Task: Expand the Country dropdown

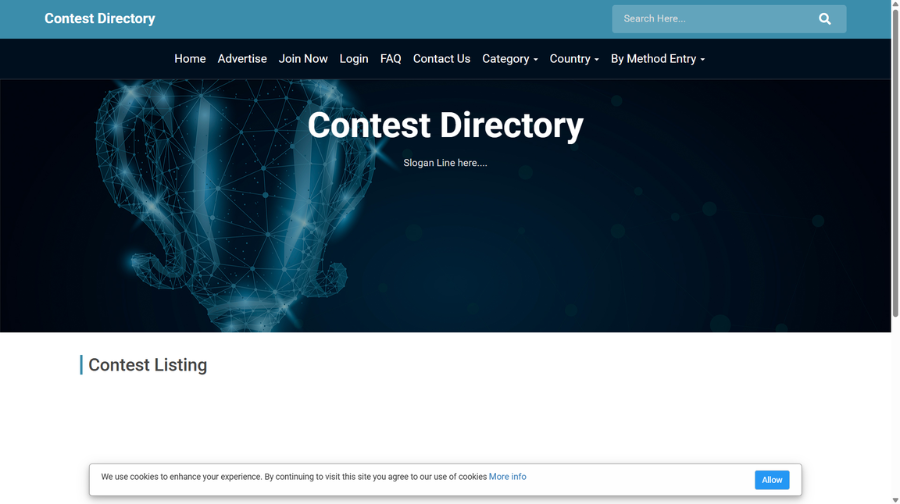Action: pos(574,59)
